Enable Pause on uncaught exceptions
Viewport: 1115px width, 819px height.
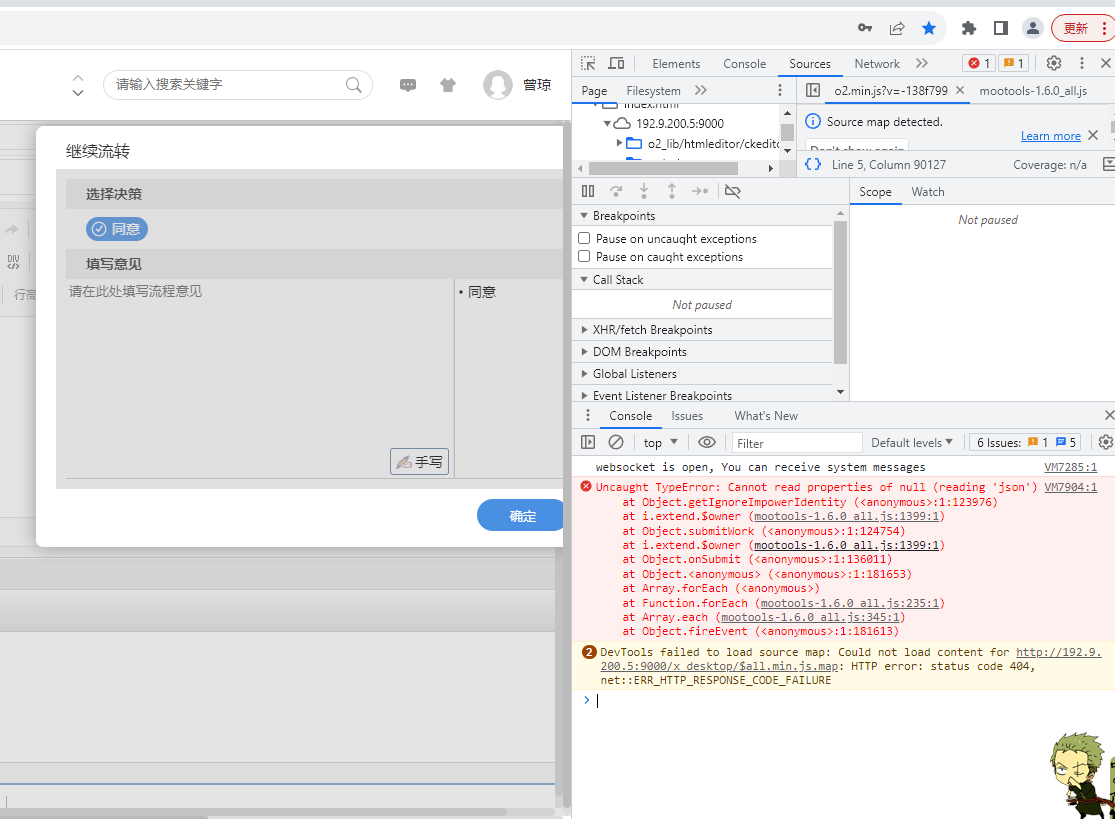pyautogui.click(x=584, y=239)
